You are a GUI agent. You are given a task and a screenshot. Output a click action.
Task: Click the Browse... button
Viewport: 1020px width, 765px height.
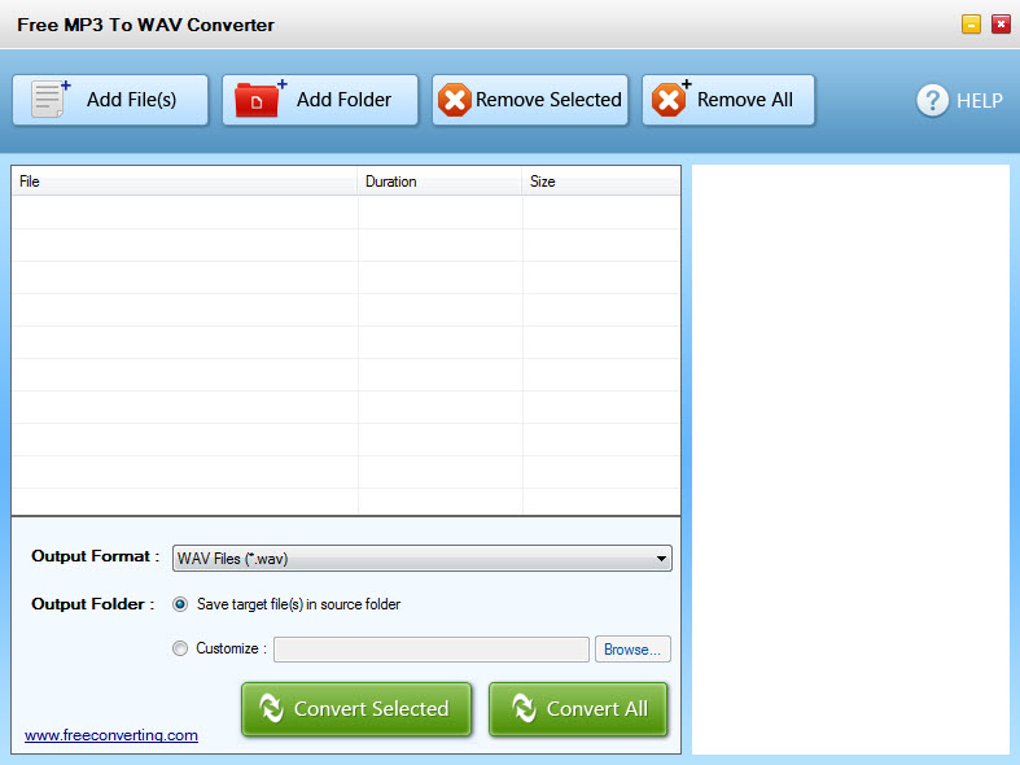click(632, 649)
